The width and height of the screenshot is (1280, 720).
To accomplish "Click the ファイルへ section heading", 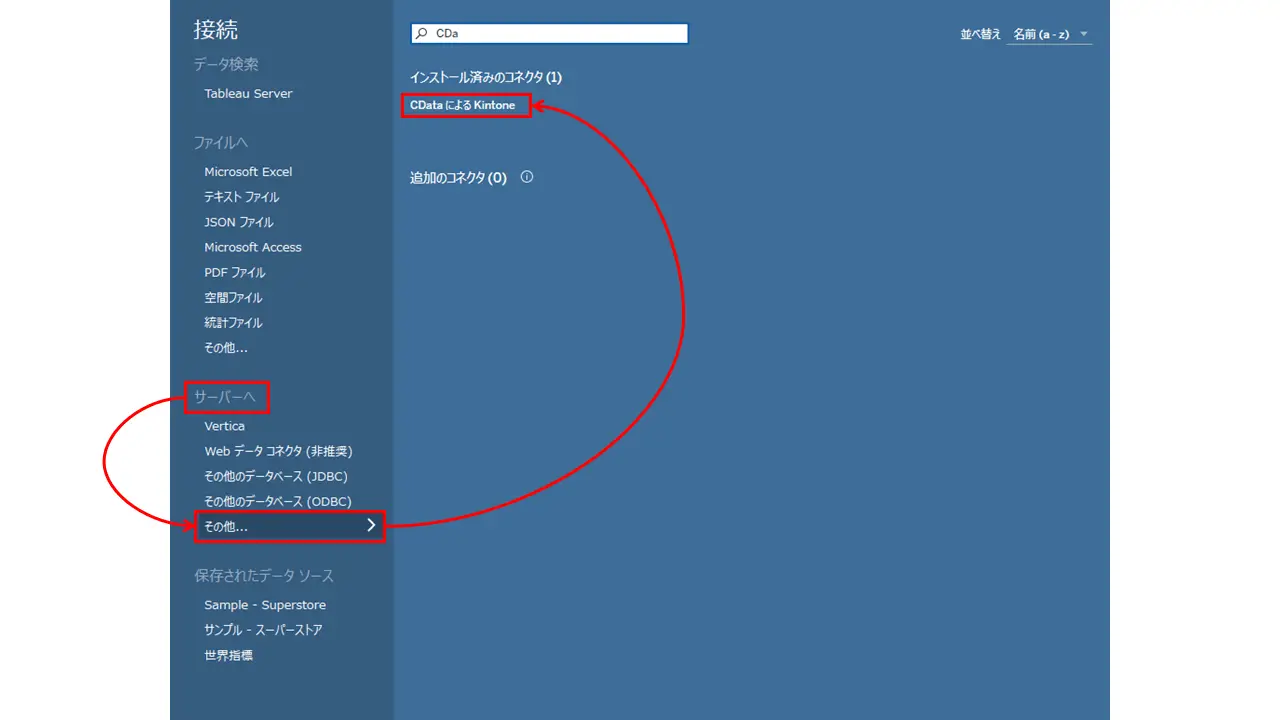I will [x=221, y=142].
